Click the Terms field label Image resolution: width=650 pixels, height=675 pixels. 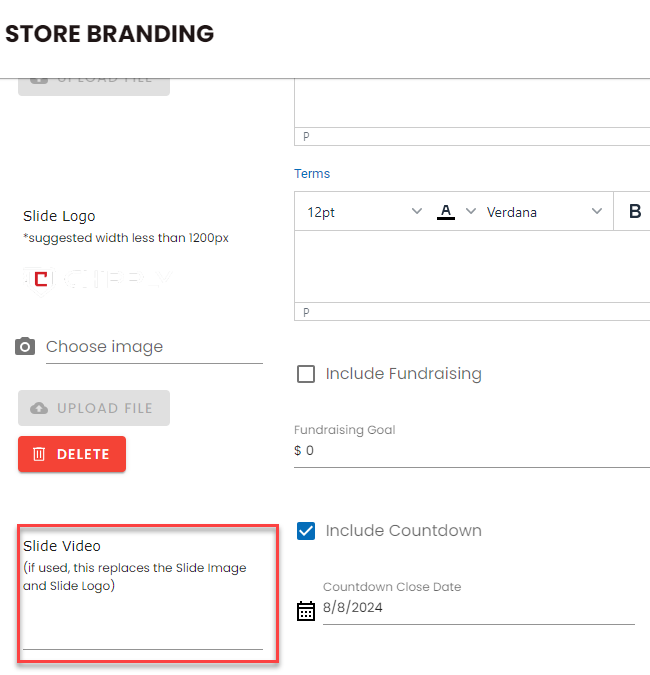pos(312,174)
